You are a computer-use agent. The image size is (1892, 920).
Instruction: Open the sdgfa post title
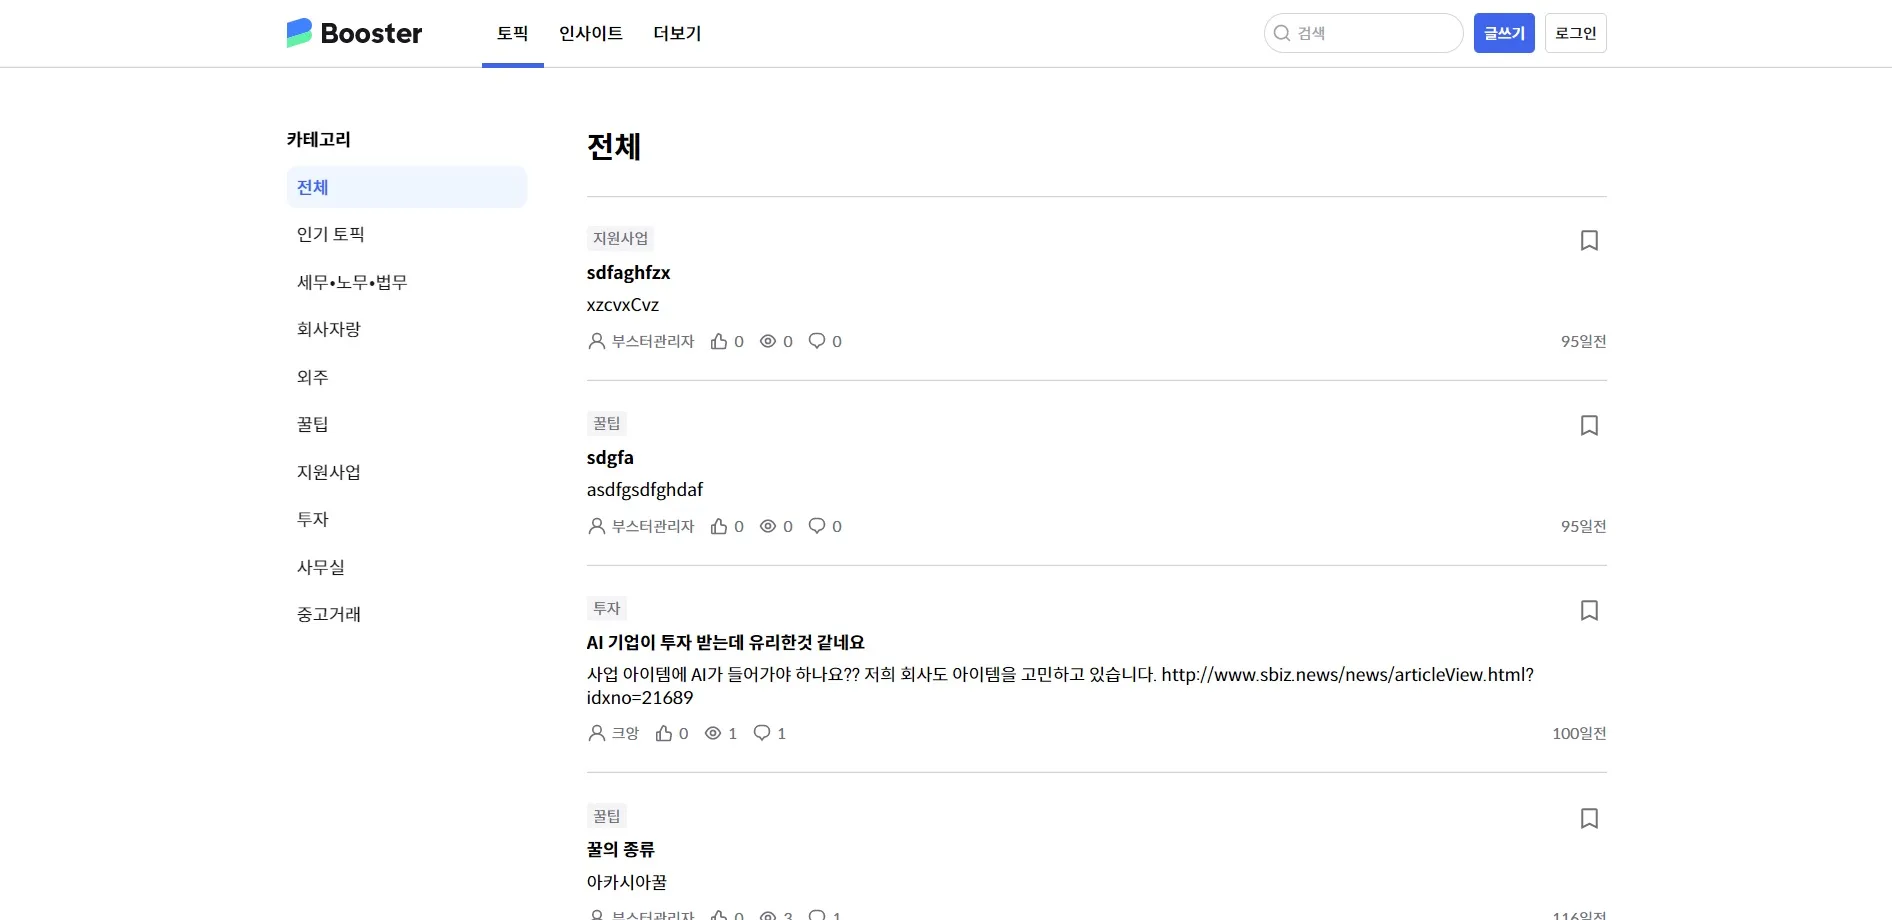[610, 457]
